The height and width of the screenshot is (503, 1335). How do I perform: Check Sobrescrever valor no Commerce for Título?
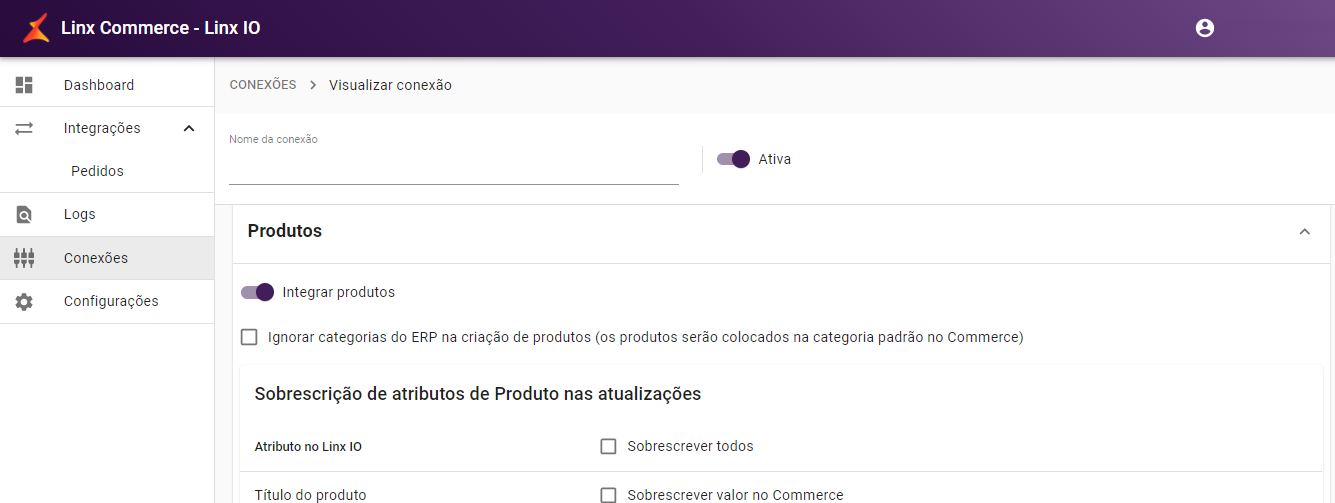608,495
